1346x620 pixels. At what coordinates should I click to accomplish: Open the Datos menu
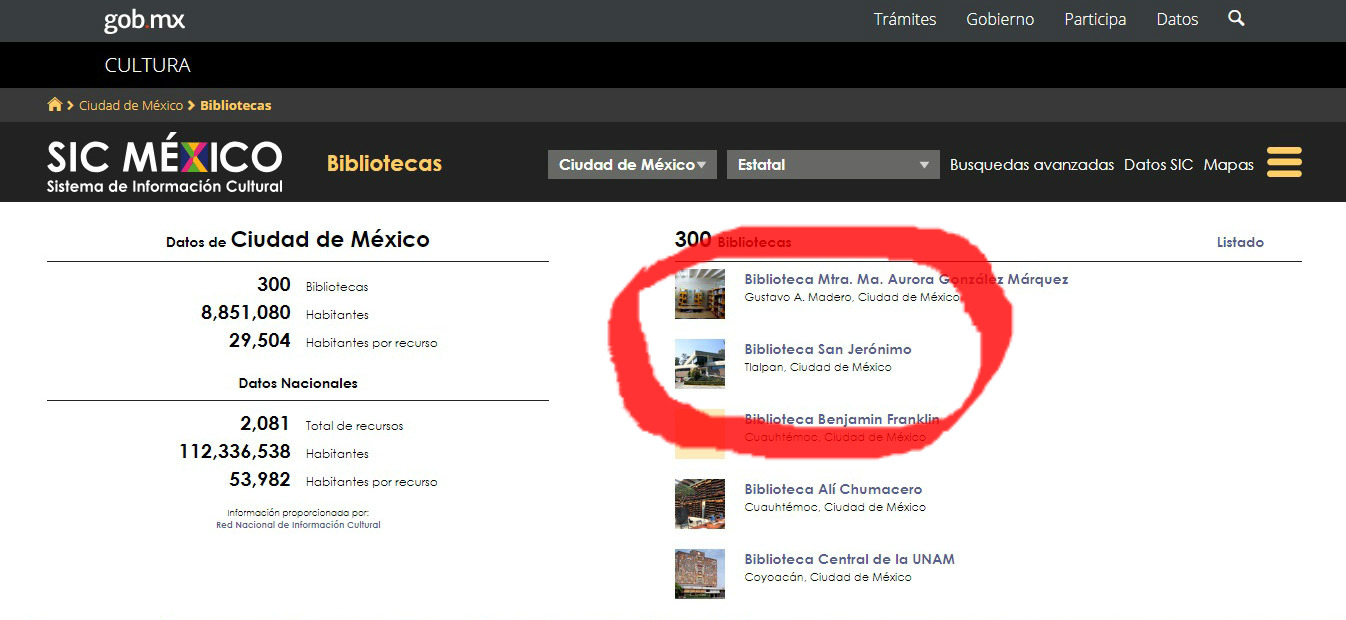1177,19
